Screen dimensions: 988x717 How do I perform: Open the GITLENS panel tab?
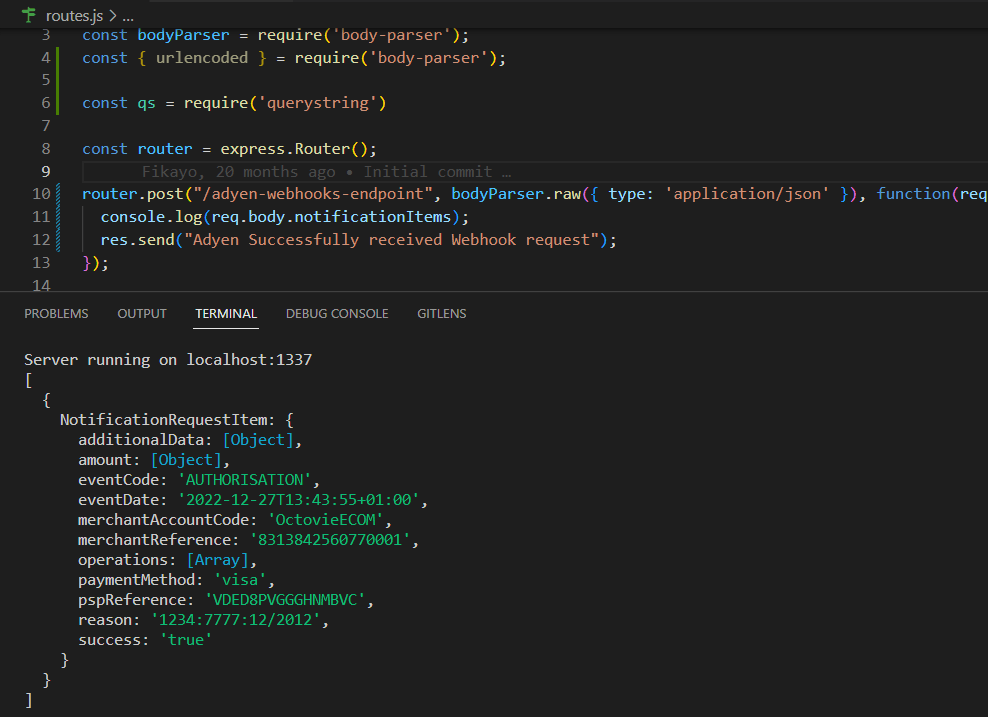tap(441, 313)
